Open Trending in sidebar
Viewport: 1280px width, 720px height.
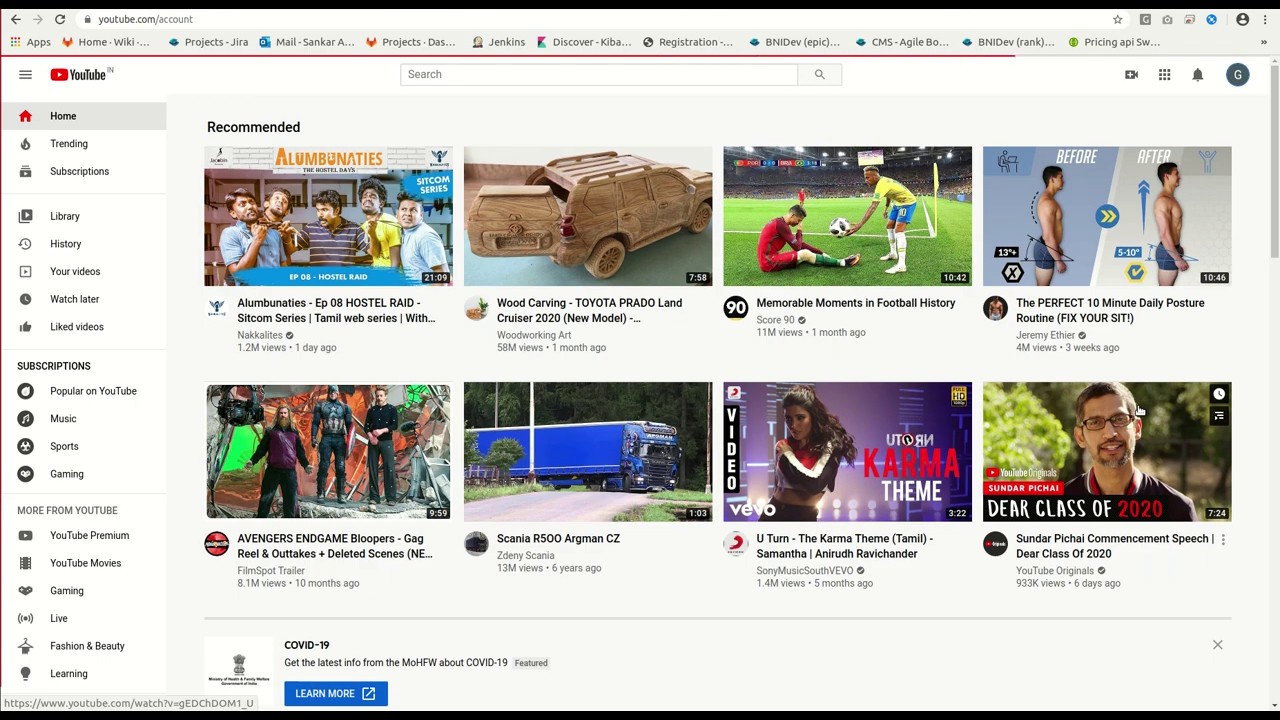coord(83,144)
